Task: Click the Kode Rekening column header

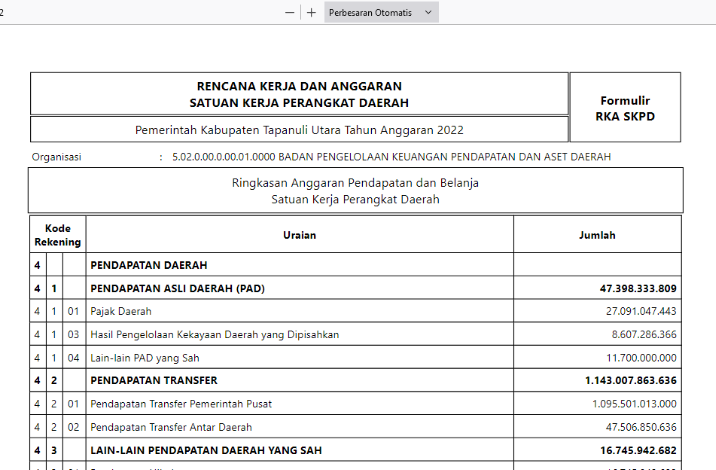Action: point(58,235)
